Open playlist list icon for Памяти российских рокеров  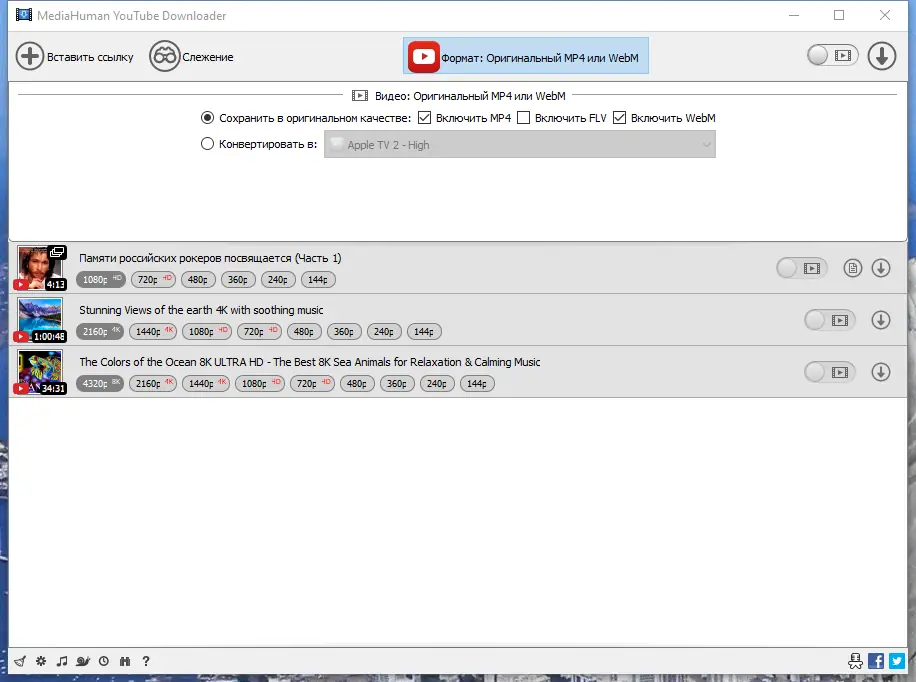pyautogui.click(x=853, y=268)
